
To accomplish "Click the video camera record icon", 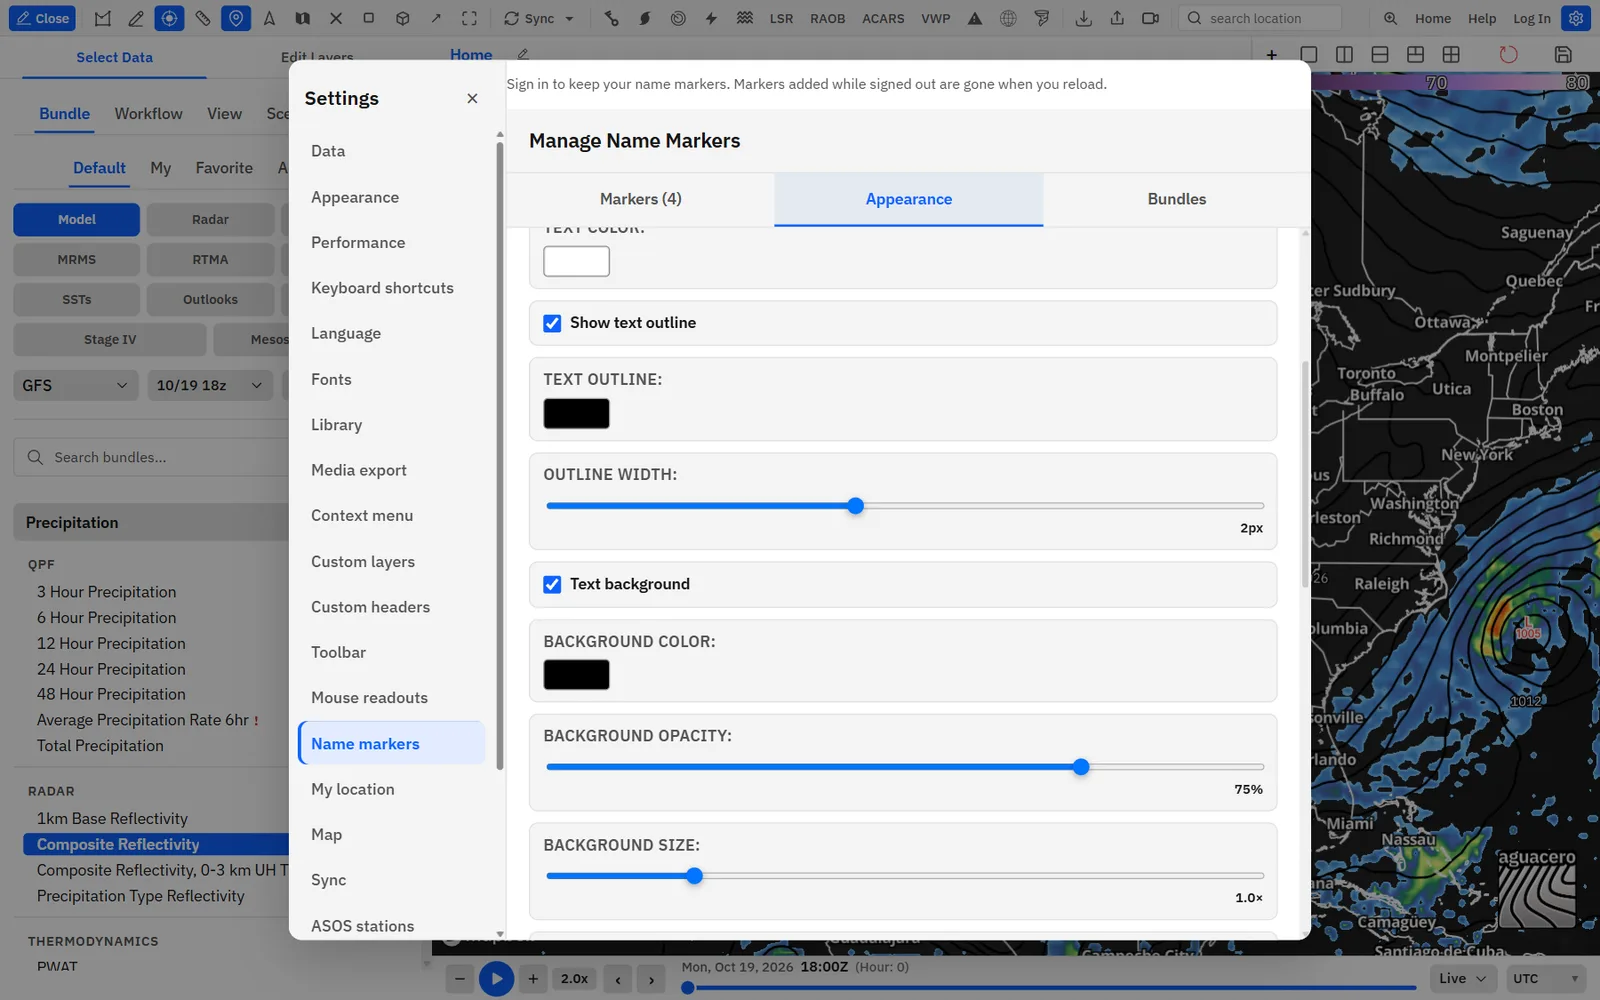I will coord(1151,18).
